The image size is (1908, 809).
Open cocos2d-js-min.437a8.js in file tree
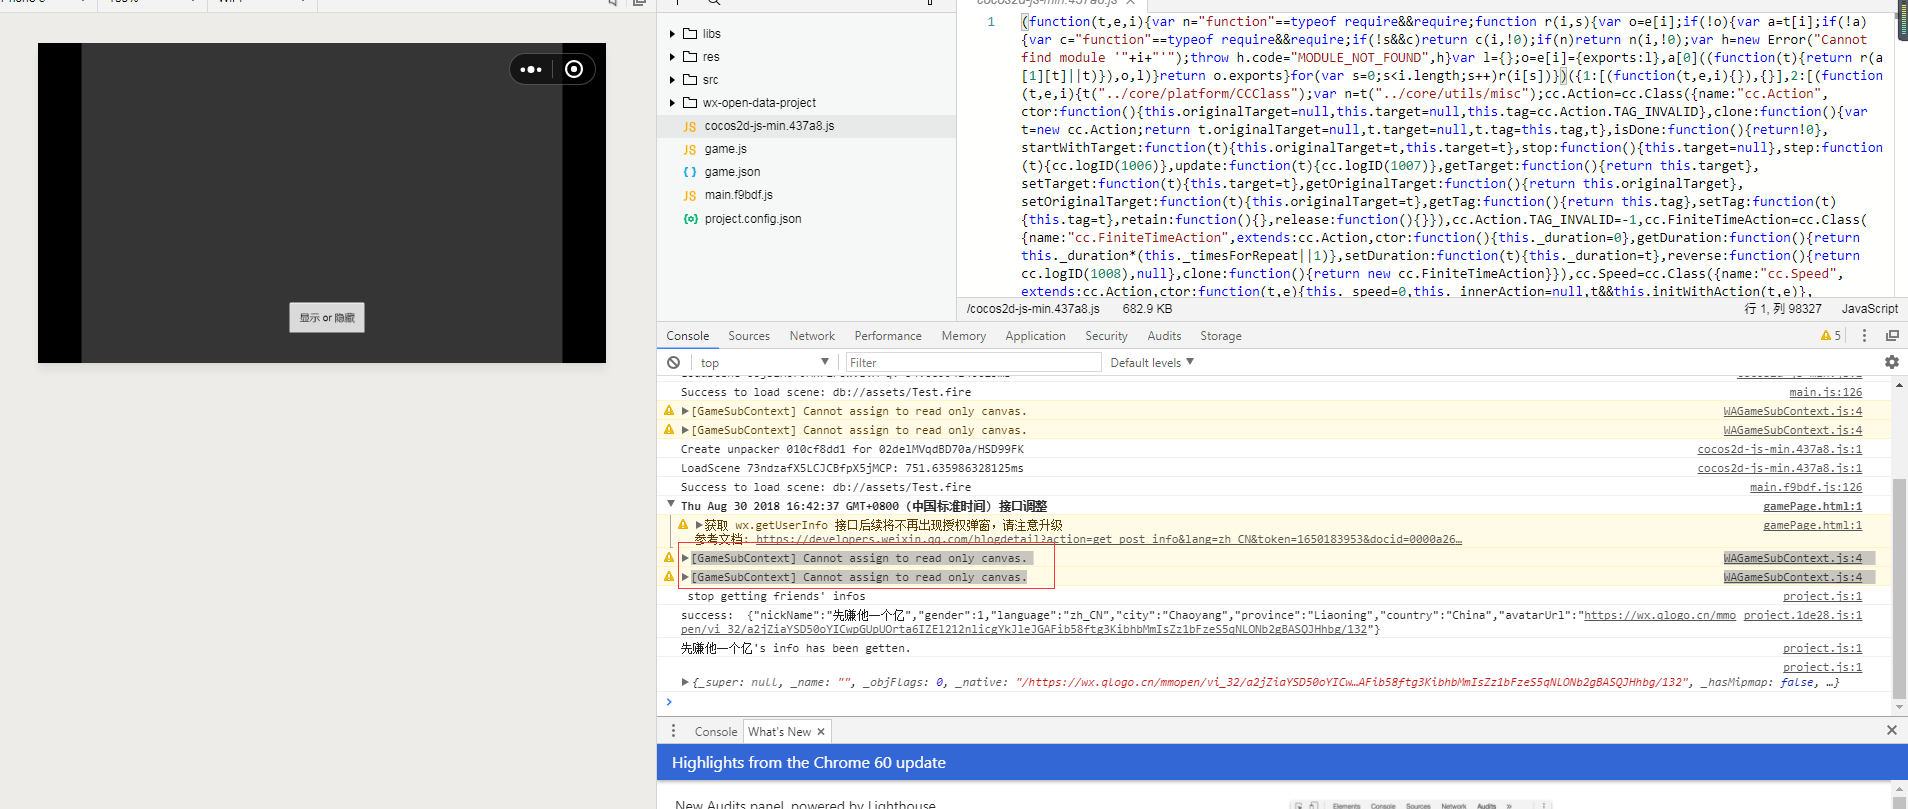[769, 126]
